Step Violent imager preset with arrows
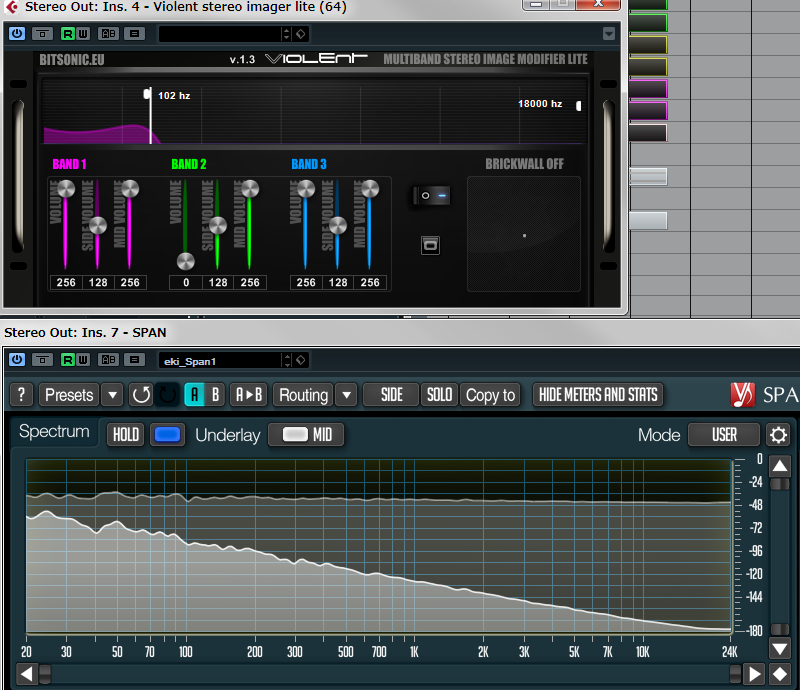Screen dimensions: 800x690 [x=287, y=34]
